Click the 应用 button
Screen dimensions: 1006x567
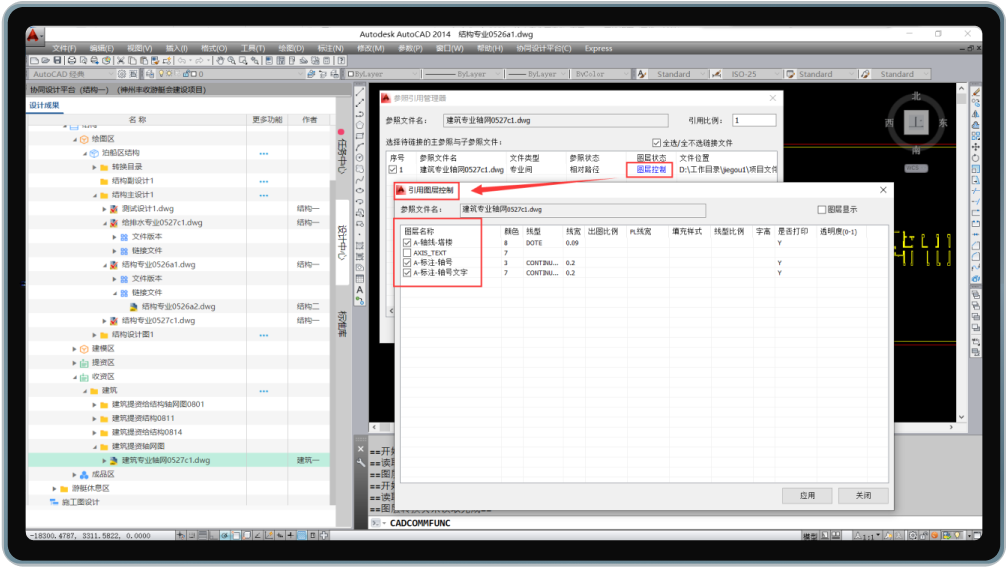807,496
